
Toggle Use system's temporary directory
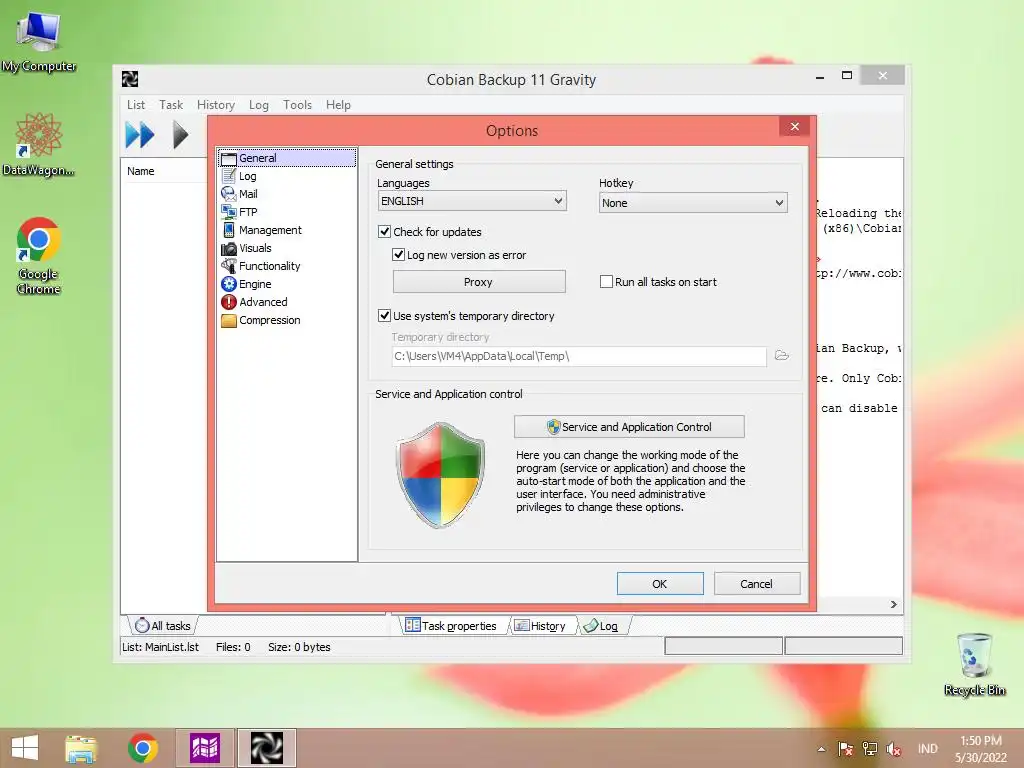pyautogui.click(x=385, y=315)
